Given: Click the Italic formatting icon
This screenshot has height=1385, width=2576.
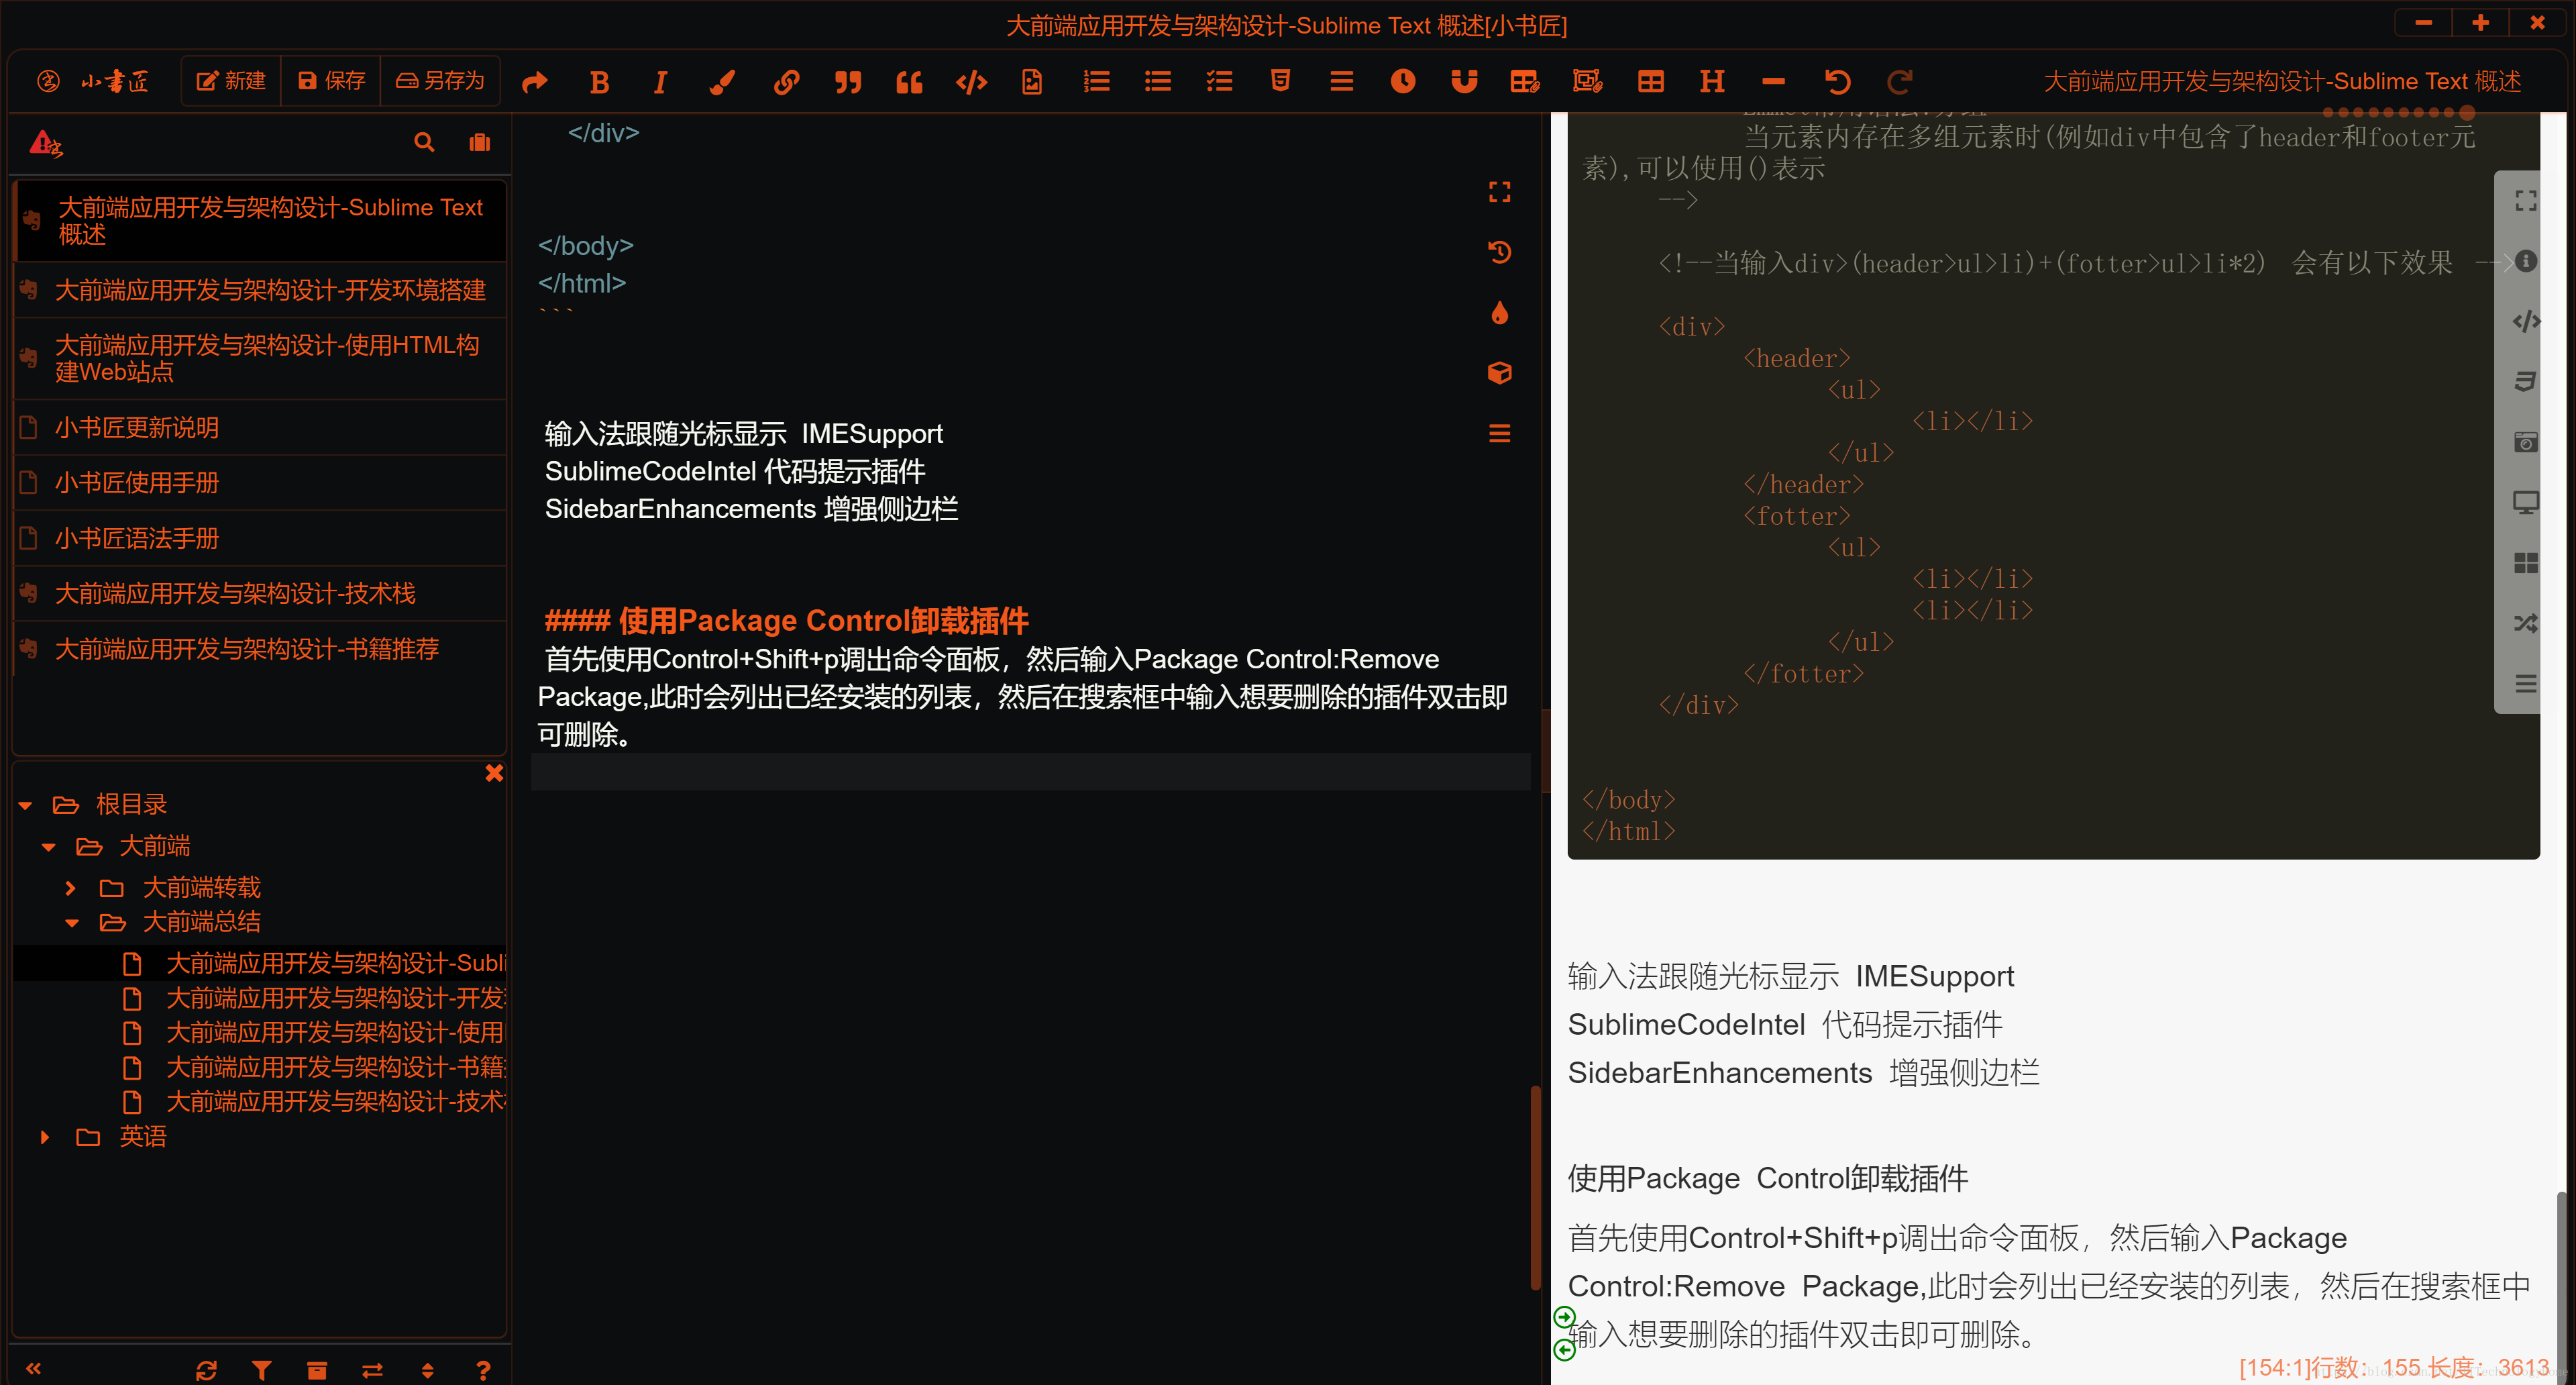Looking at the screenshot, I should pyautogui.click(x=660, y=82).
